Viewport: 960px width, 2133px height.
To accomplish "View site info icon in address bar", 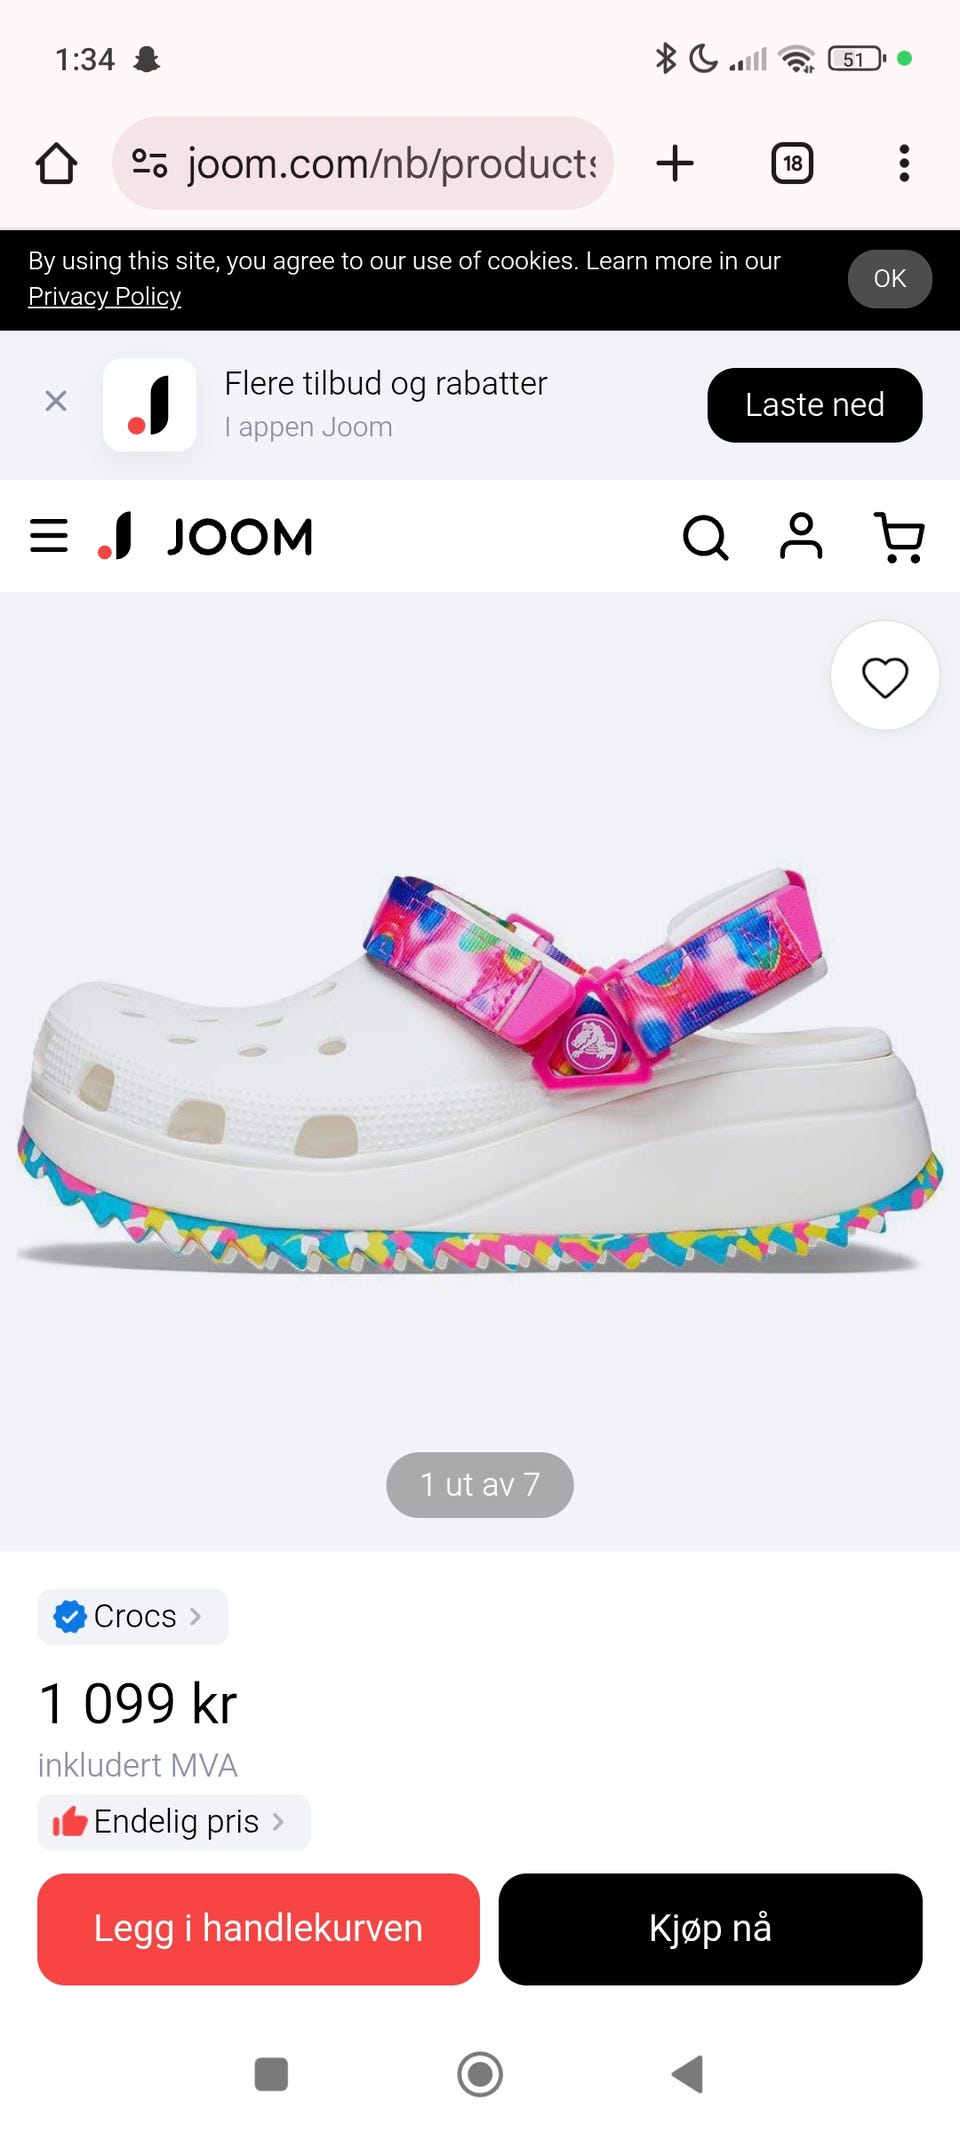I will [x=150, y=163].
